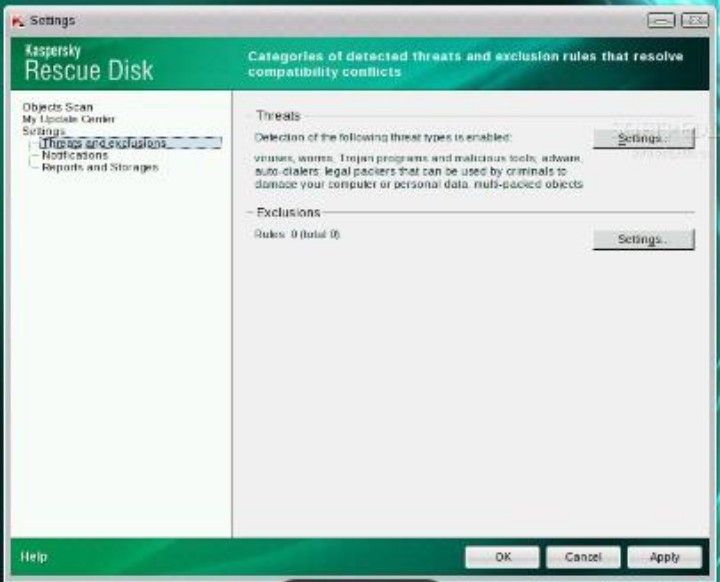Open Reports and Storages tree item
This screenshot has height=582, width=720.
[100, 167]
